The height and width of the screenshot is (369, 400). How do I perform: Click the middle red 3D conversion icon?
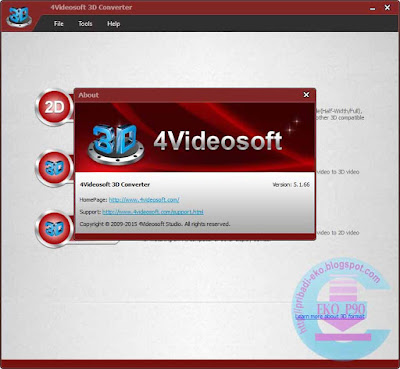(x=54, y=168)
